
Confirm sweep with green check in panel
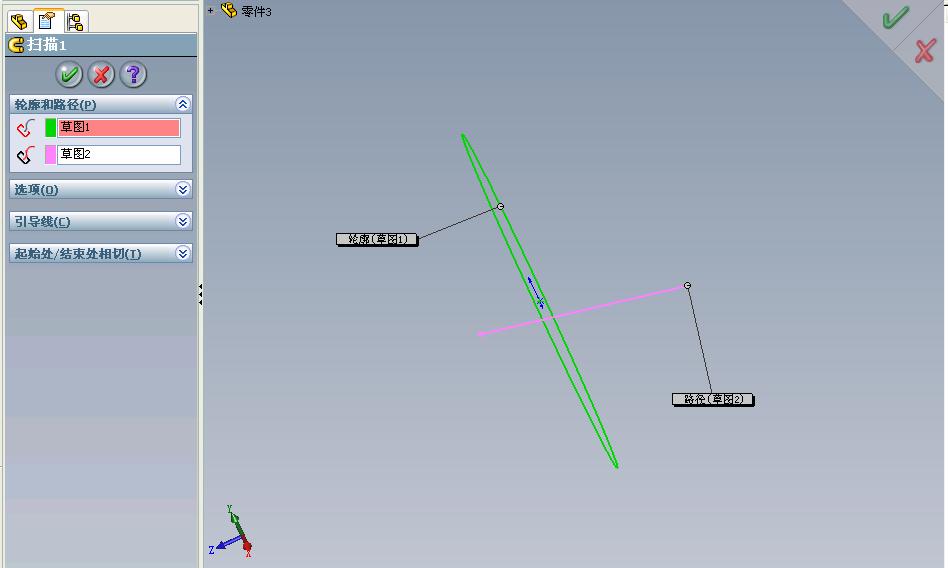[x=69, y=74]
